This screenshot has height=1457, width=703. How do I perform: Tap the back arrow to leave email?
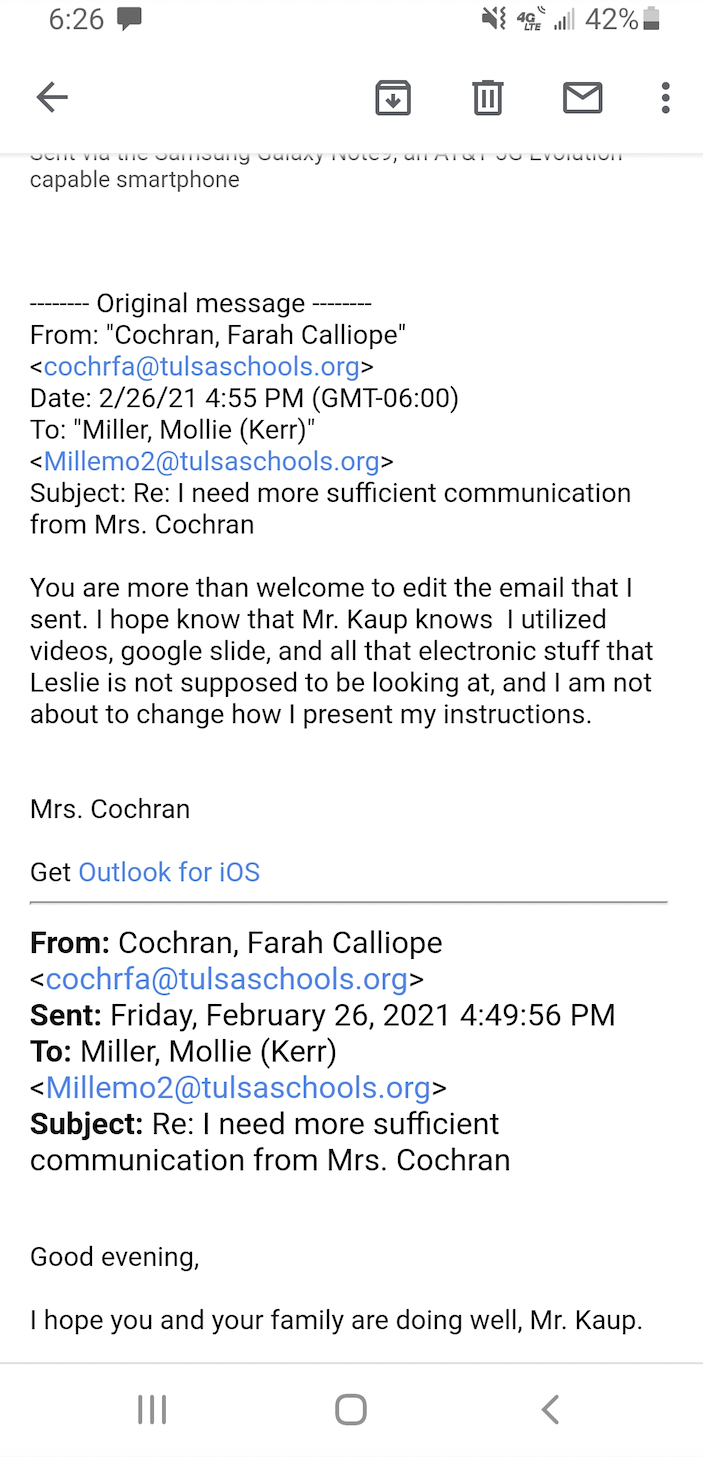52,97
